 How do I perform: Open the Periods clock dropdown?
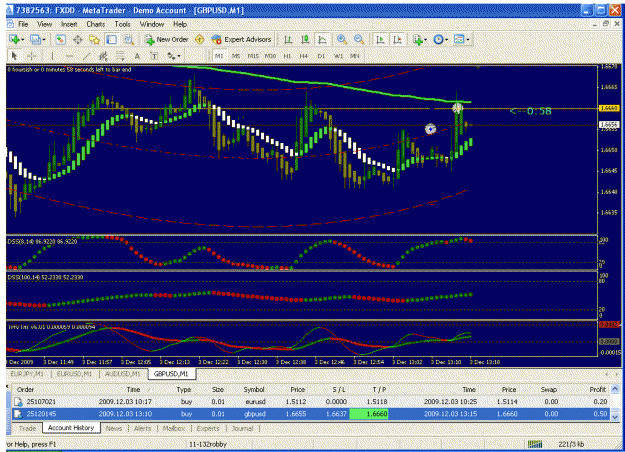pos(441,39)
